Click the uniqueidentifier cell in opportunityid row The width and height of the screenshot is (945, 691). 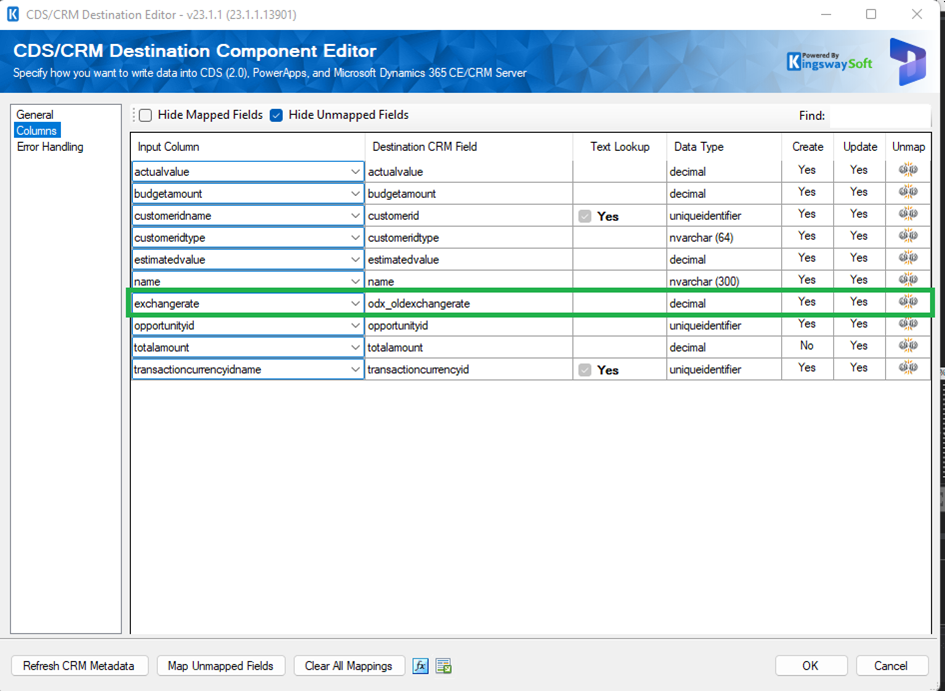point(724,325)
